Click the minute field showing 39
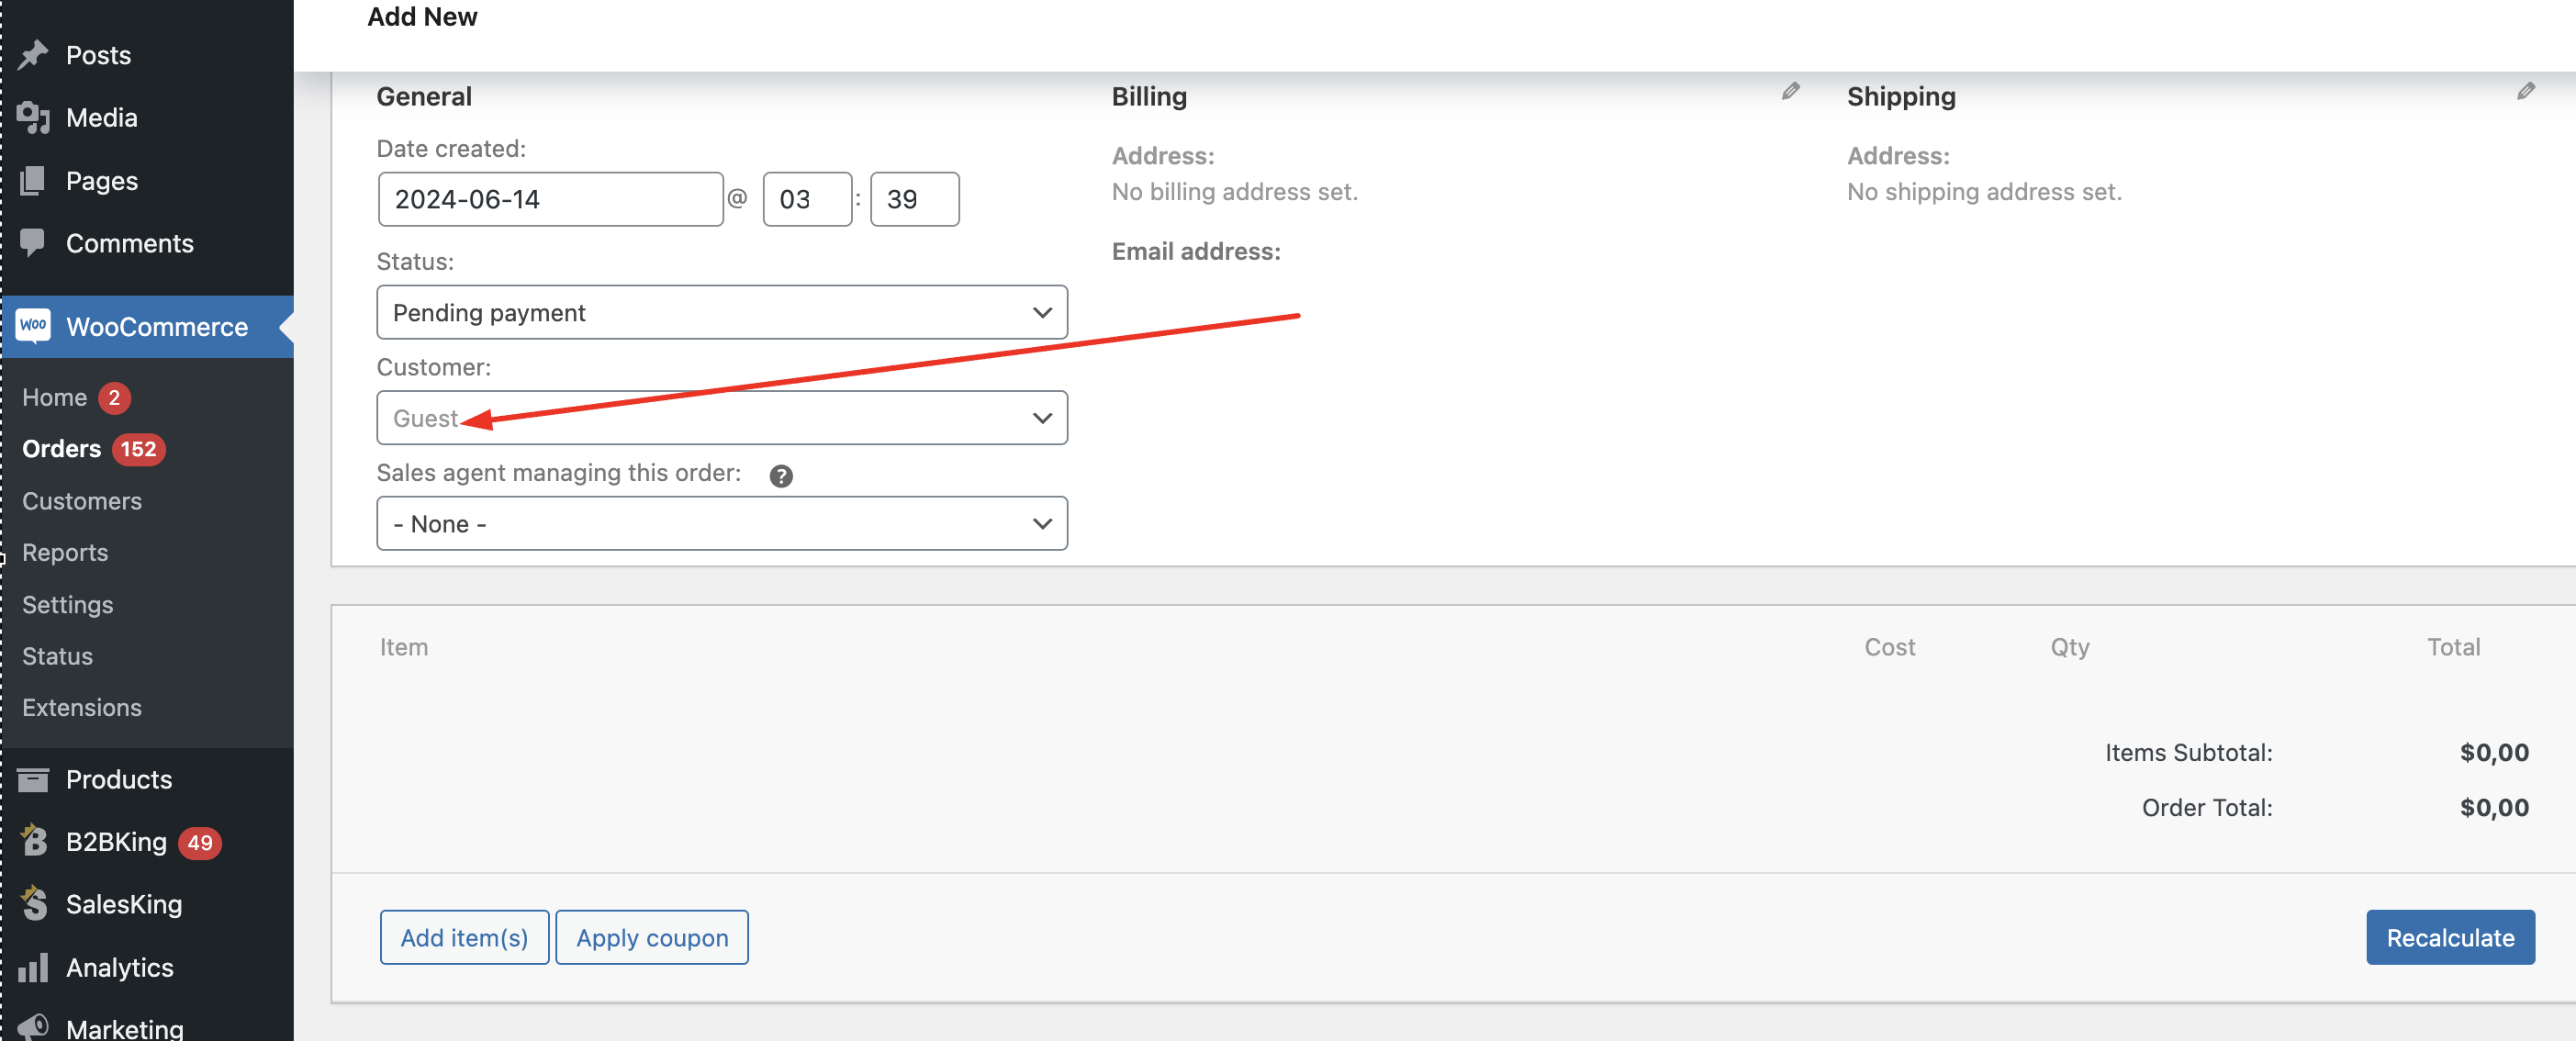This screenshot has height=1041, width=2576. (x=914, y=199)
